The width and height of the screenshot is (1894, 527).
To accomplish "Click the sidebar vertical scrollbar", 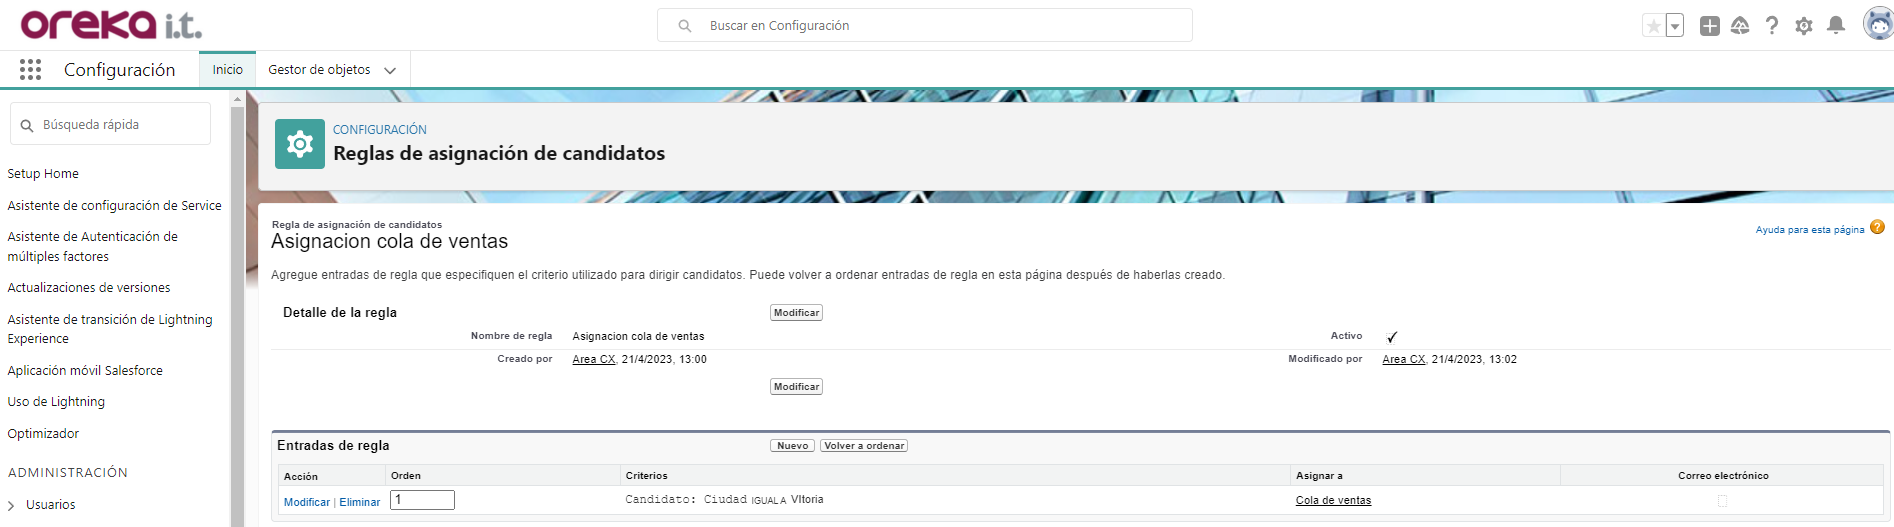I will pos(237,316).
